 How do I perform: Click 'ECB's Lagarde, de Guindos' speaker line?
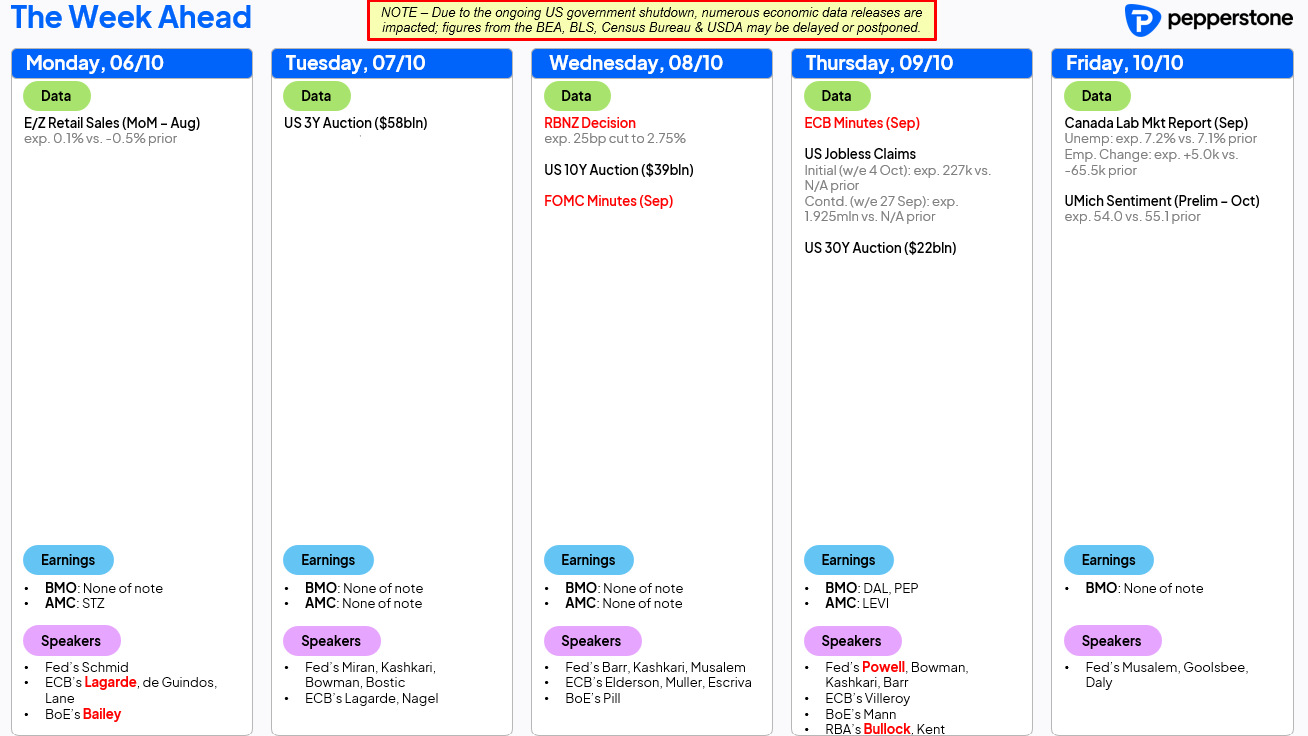131,683
